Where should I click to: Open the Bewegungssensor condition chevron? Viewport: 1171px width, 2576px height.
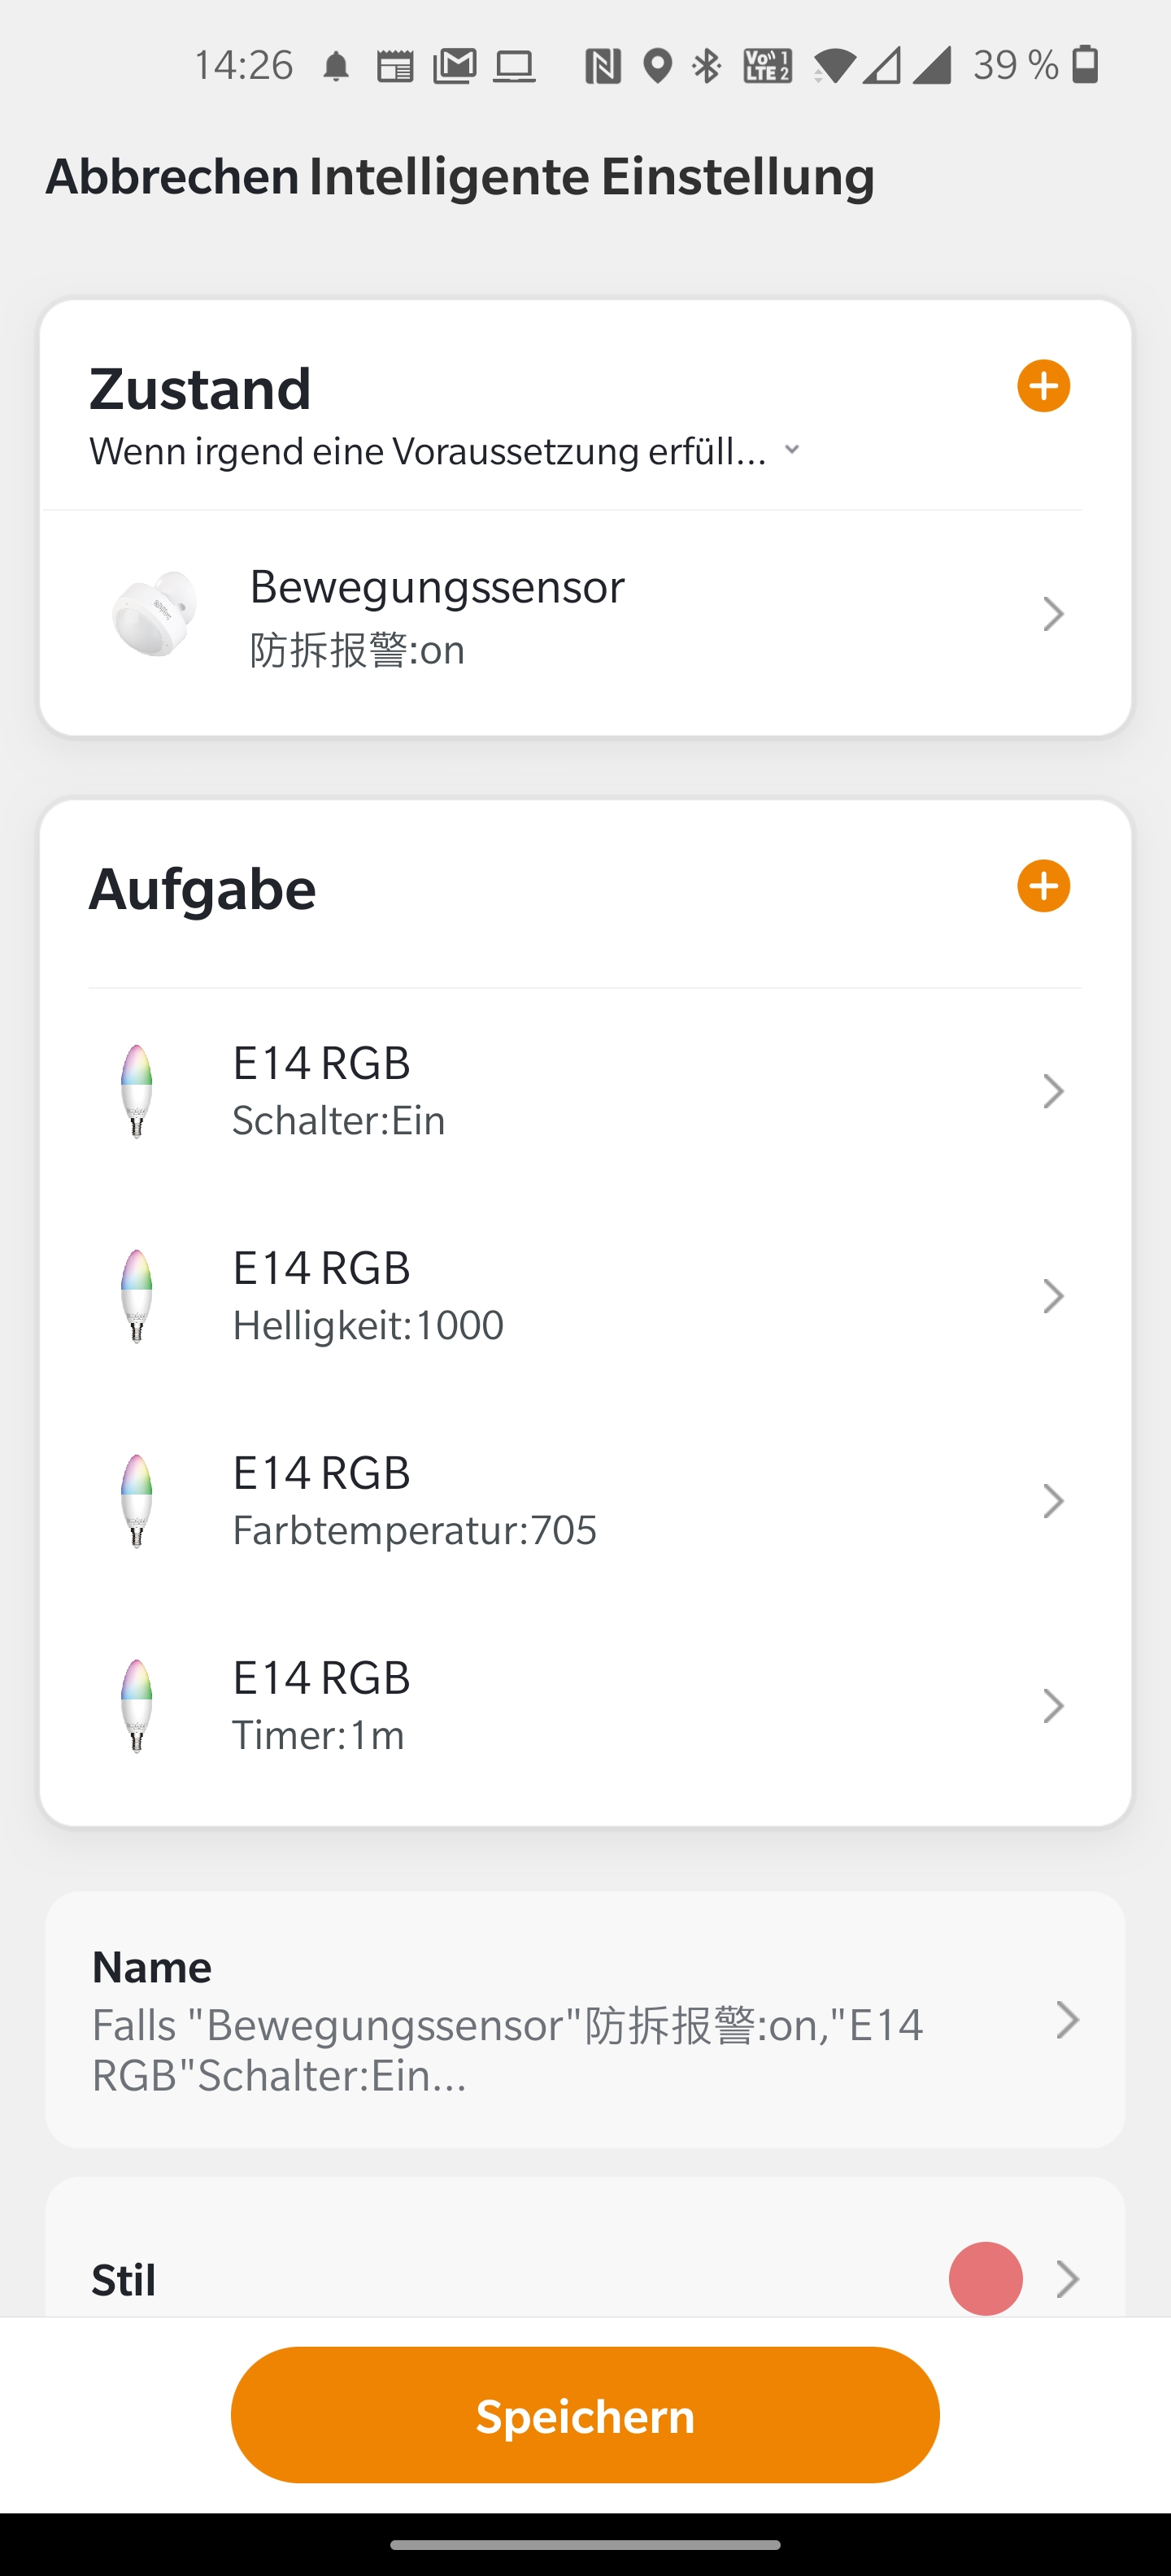[1052, 614]
